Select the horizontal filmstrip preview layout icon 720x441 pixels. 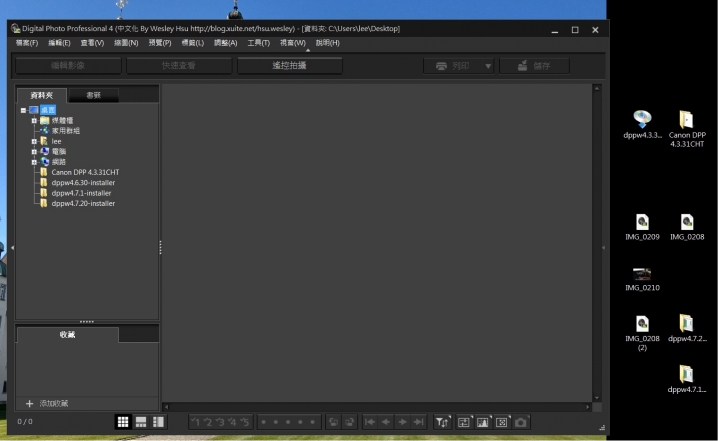(141, 422)
